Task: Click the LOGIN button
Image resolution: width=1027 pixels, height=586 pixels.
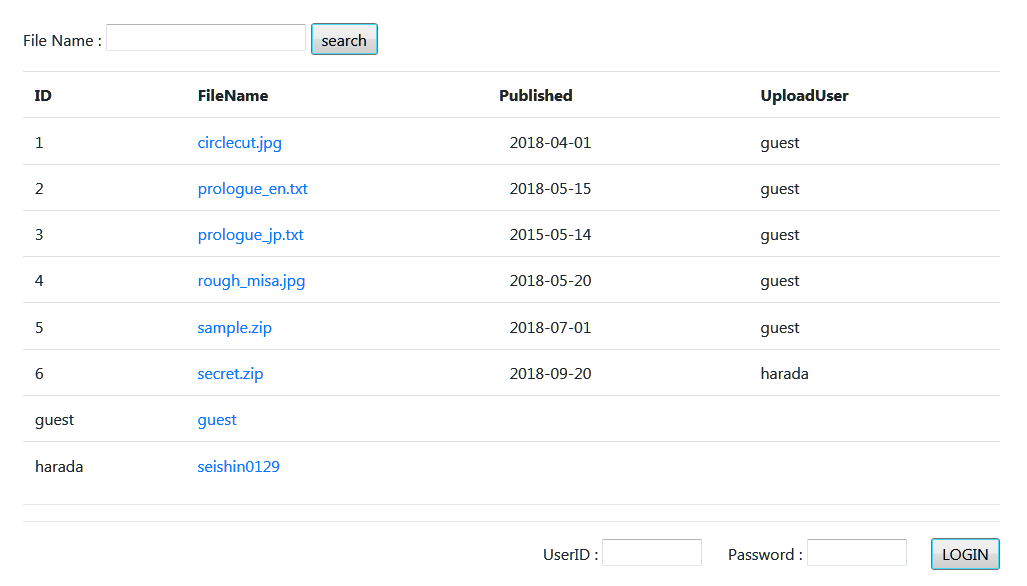Action: click(x=965, y=554)
